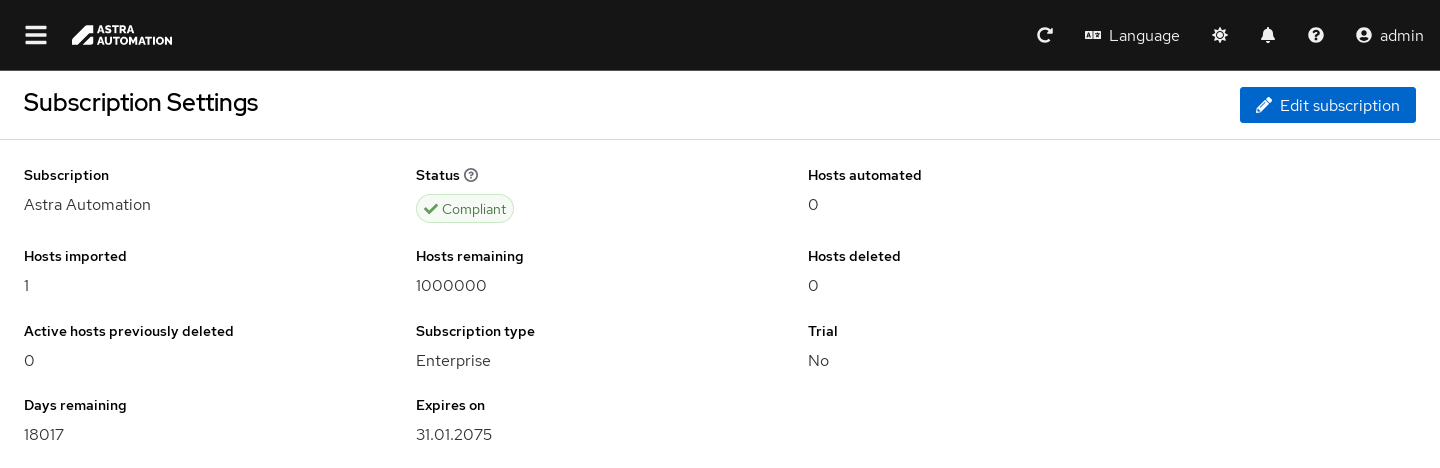Click the Enterprise subscription type value

453,361
